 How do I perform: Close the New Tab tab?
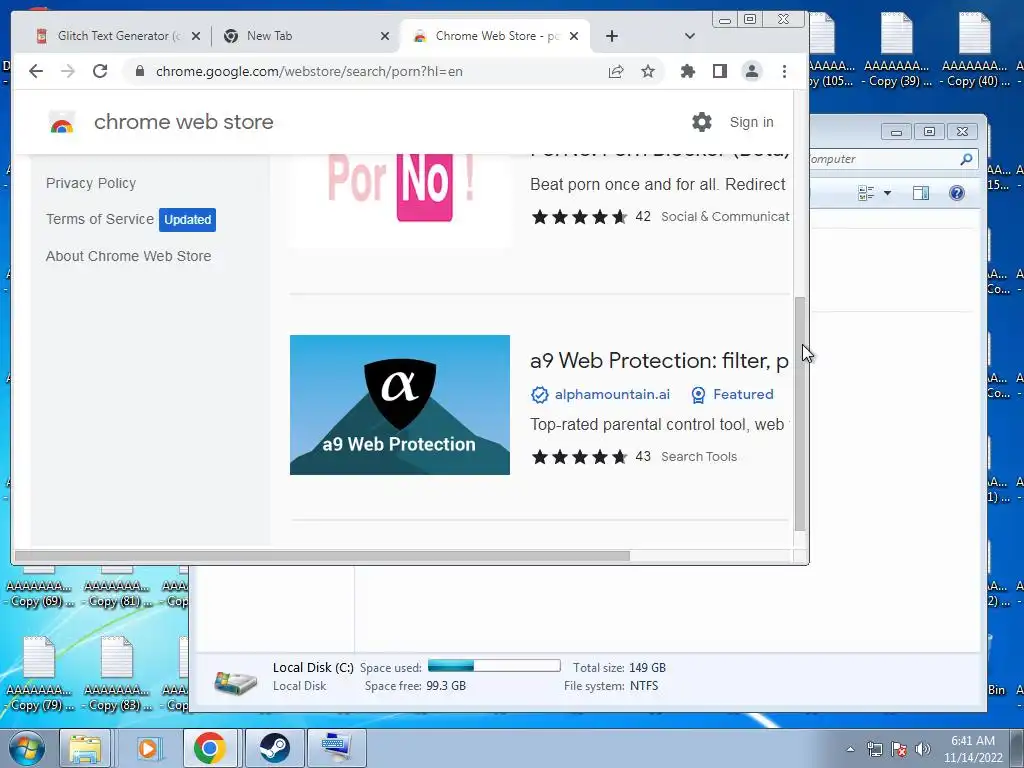pos(385,37)
